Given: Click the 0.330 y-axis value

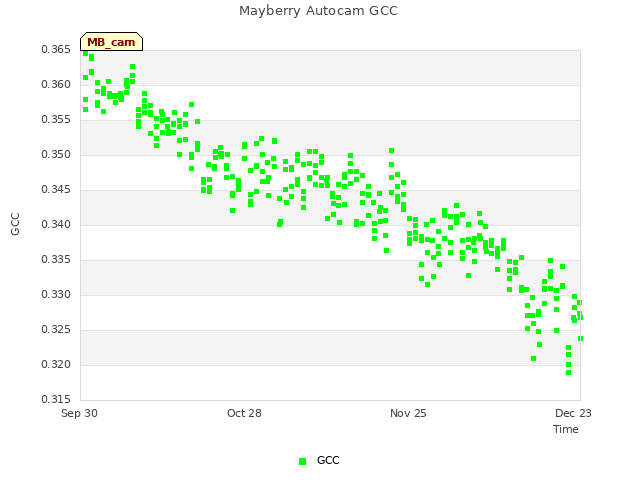Looking at the screenshot, I should point(56,295).
